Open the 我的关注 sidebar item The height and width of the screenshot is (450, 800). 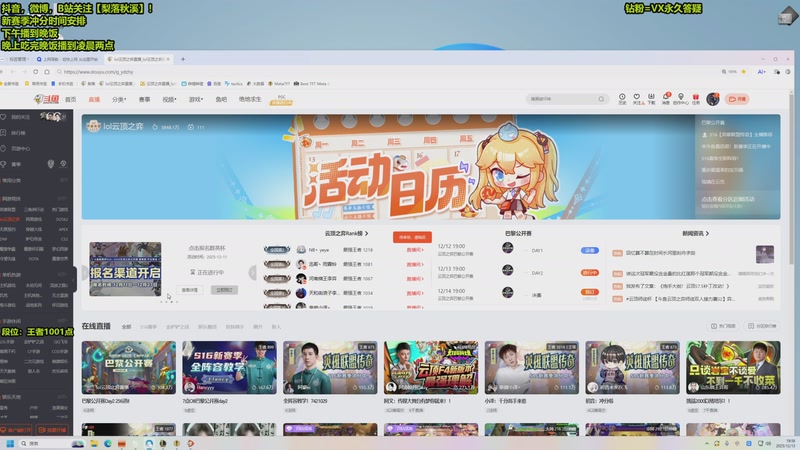(x=20, y=117)
